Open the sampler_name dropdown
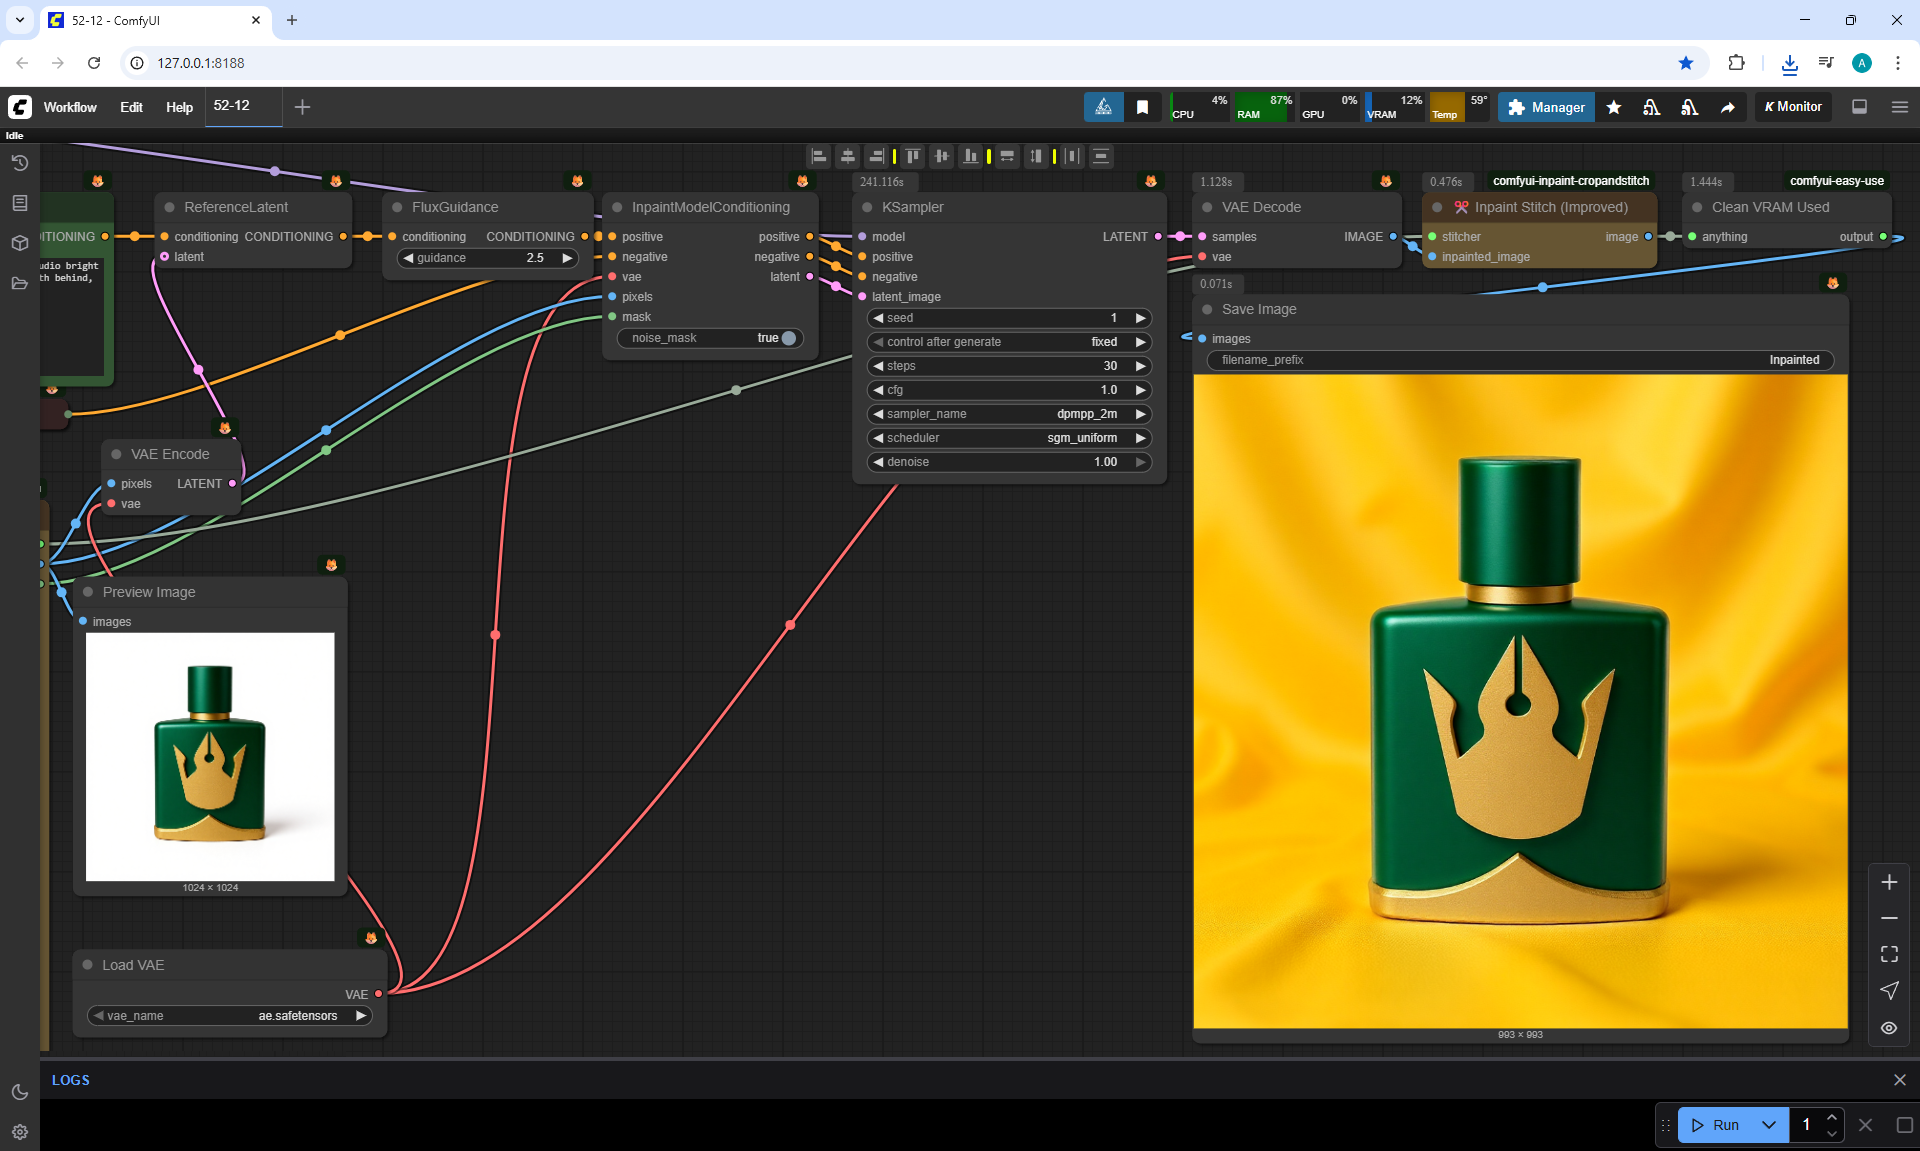Viewport: 1920px width, 1151px height. tap(1008, 414)
